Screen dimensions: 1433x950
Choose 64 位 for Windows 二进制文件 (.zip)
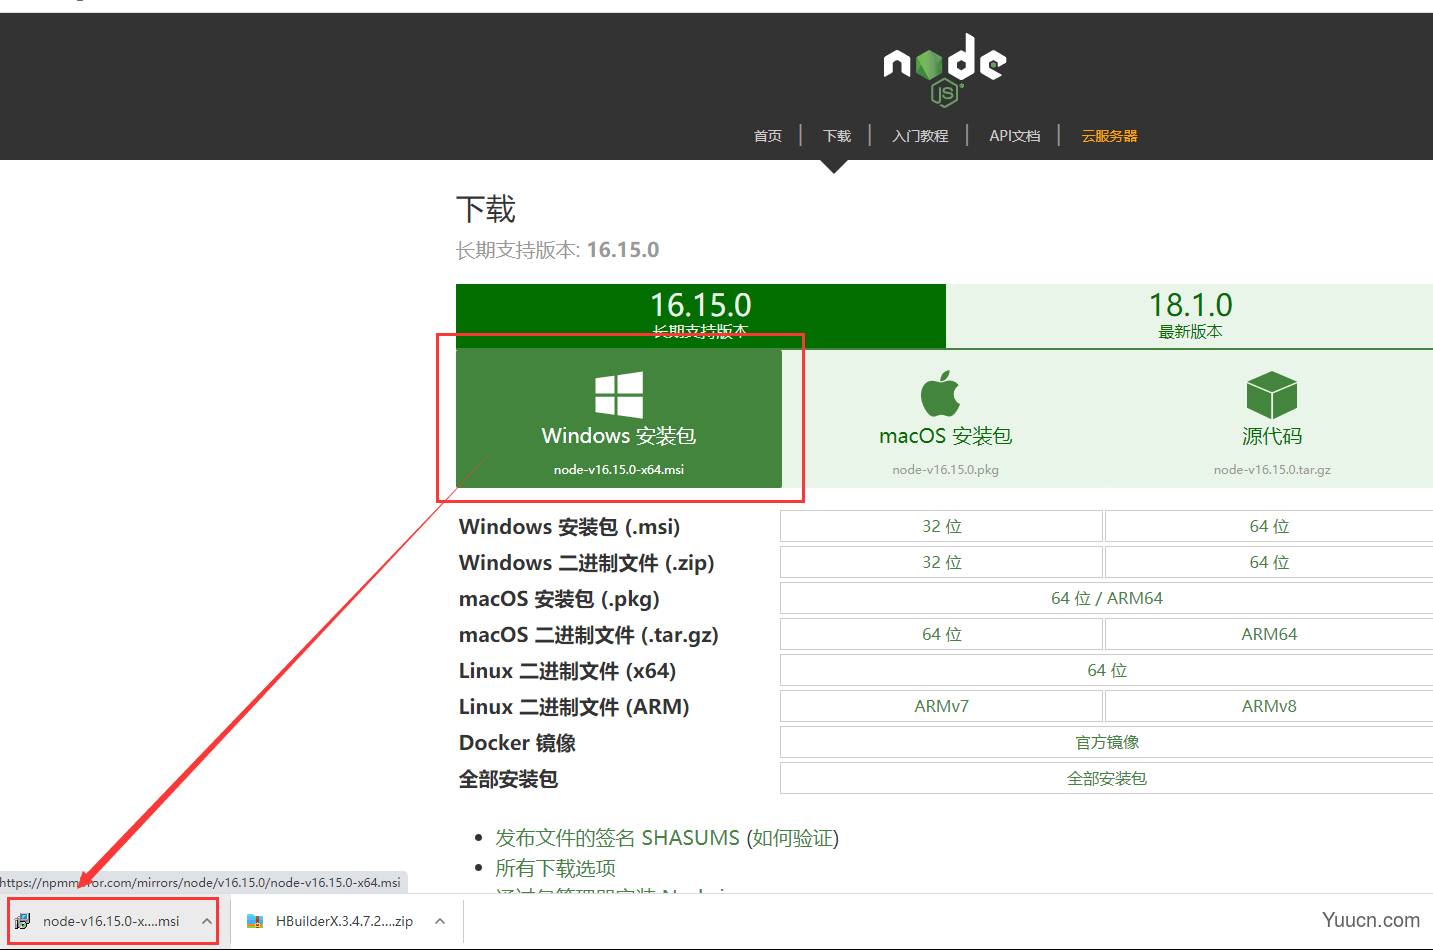coord(1269,562)
